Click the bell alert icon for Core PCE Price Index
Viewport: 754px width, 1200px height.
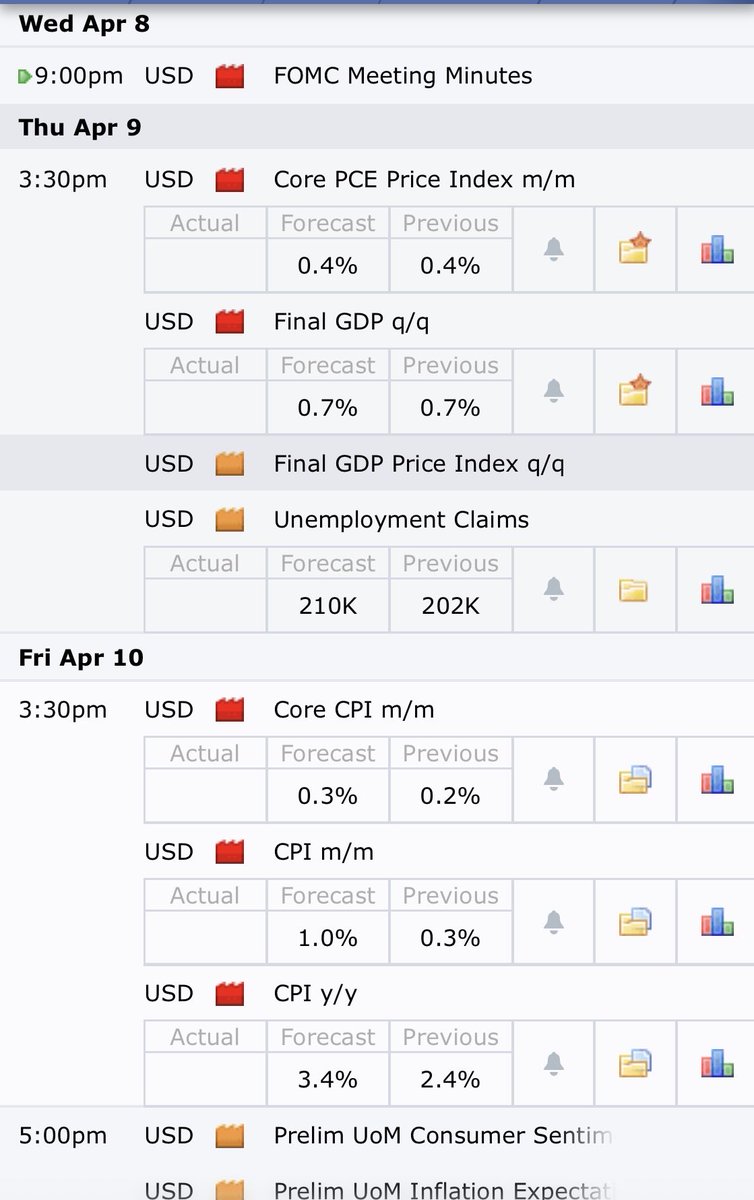pos(553,250)
